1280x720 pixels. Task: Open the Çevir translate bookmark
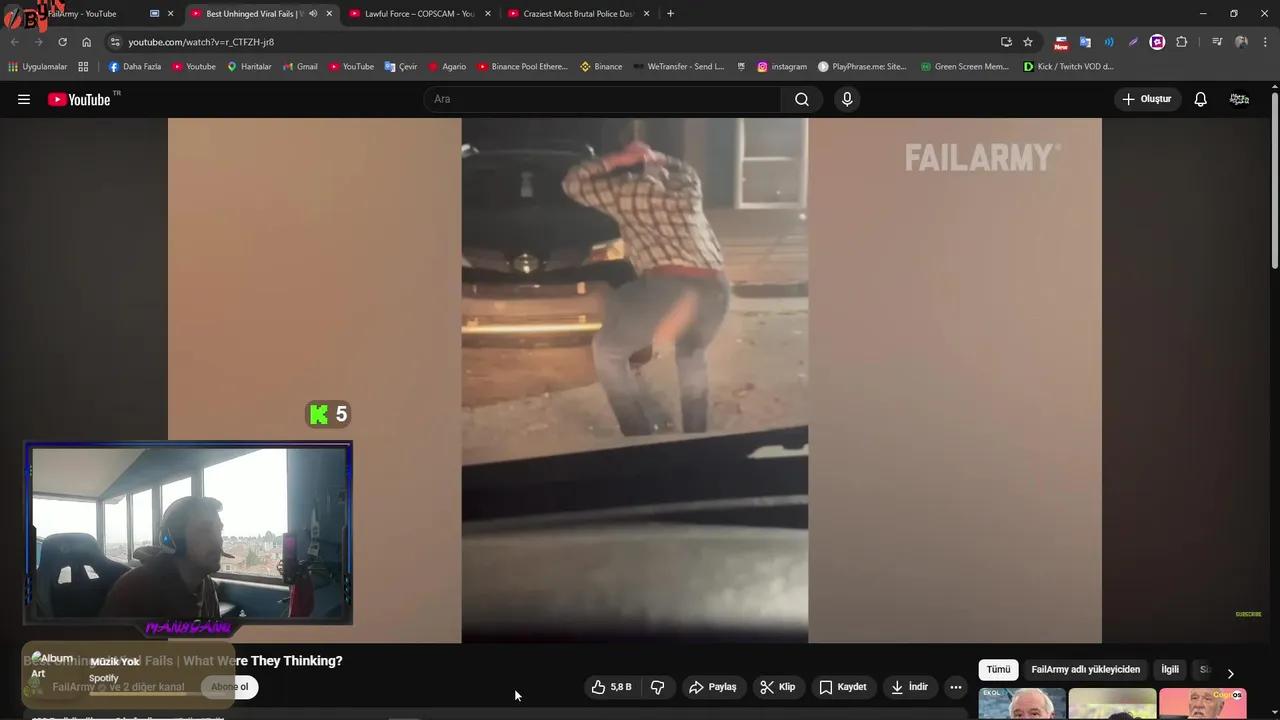[x=401, y=67]
